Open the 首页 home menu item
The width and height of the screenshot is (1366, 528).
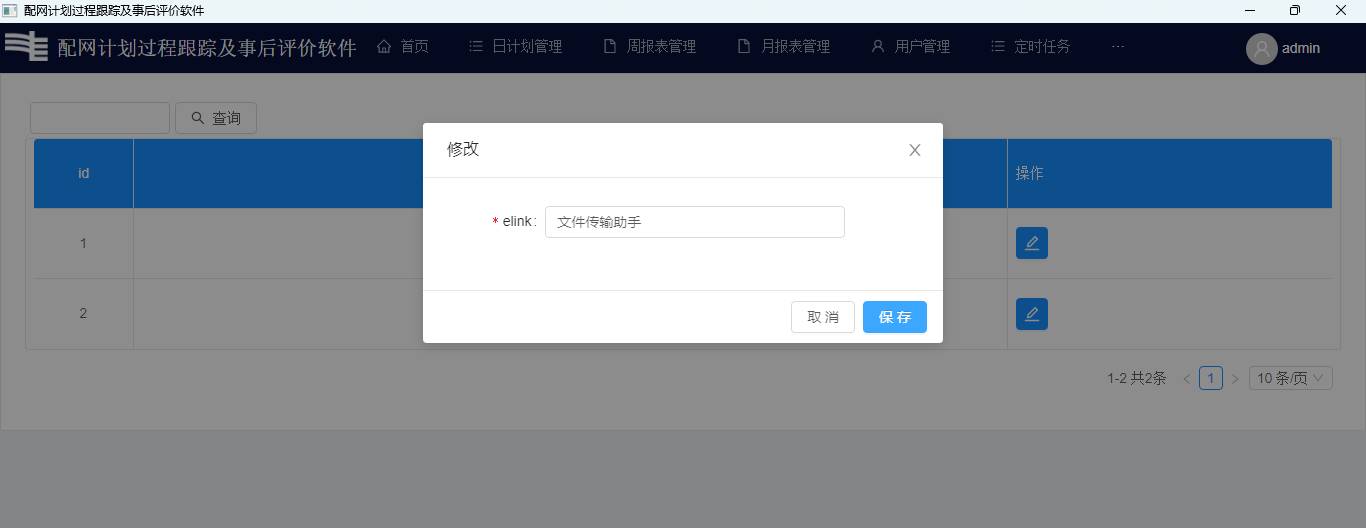coord(403,47)
